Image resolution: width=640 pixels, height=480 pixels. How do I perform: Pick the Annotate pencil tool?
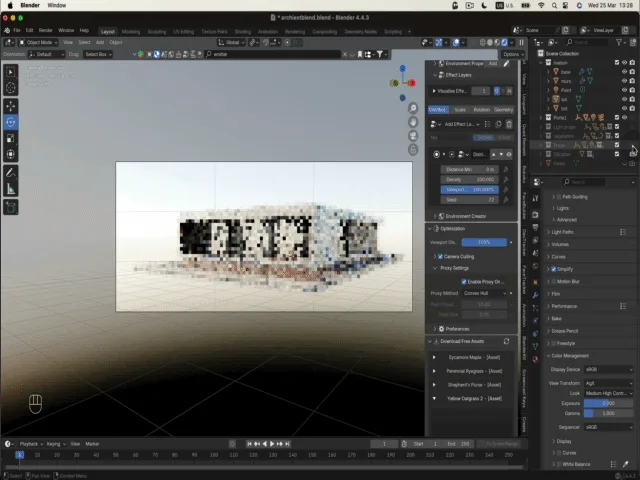click(x=11, y=172)
